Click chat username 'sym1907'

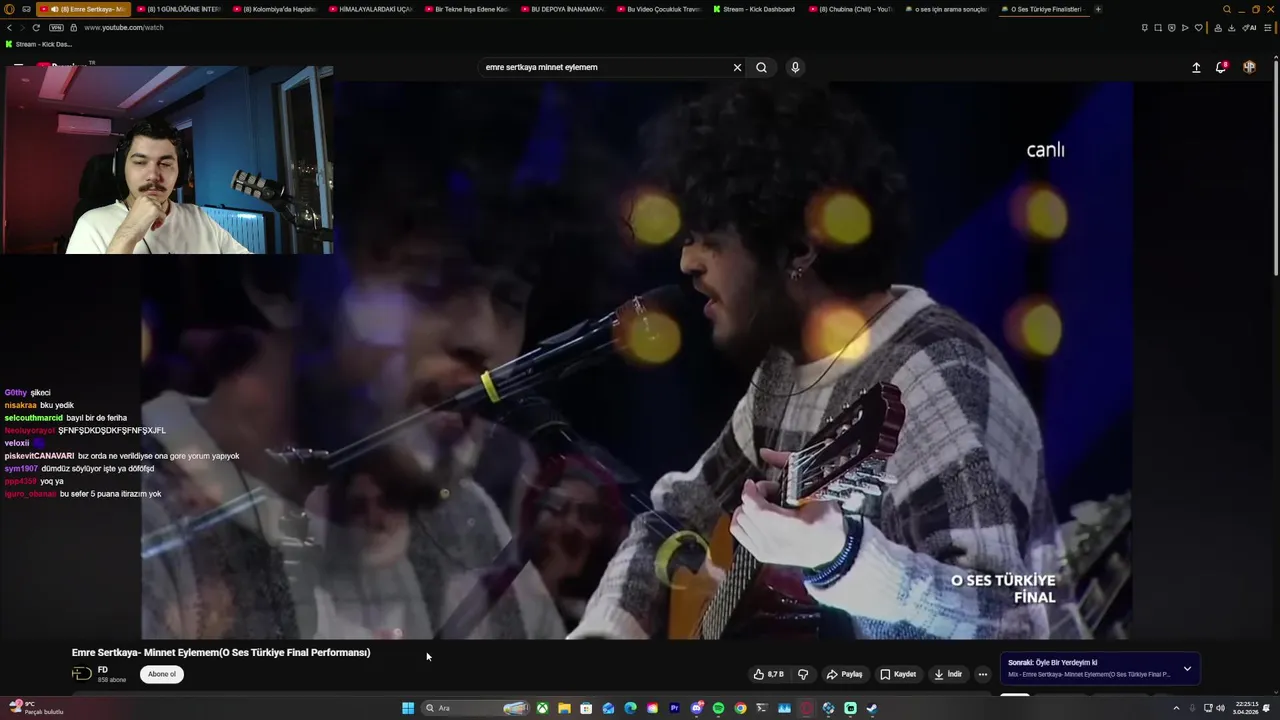[x=21, y=469]
